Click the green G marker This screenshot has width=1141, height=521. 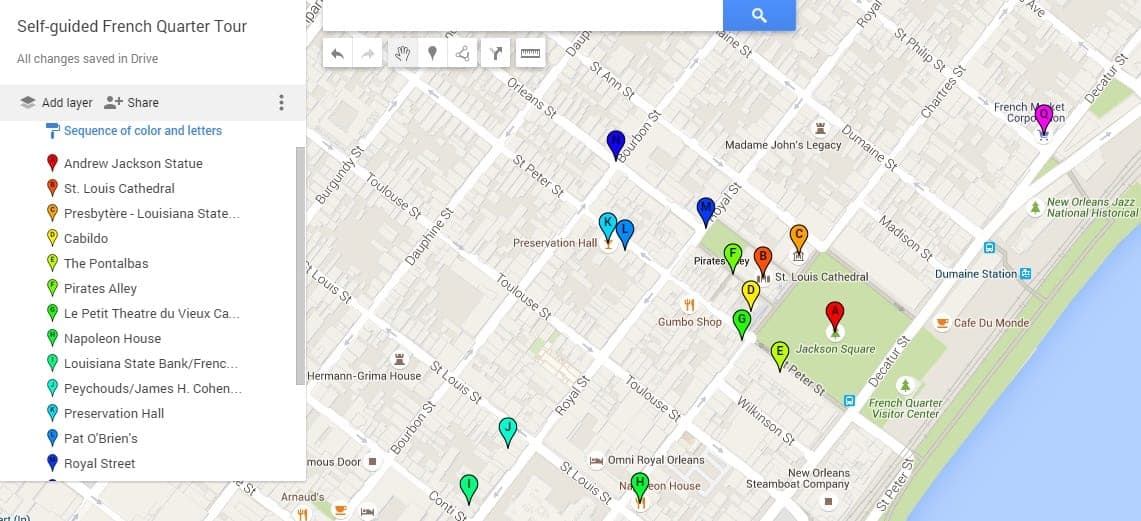pyautogui.click(x=742, y=325)
